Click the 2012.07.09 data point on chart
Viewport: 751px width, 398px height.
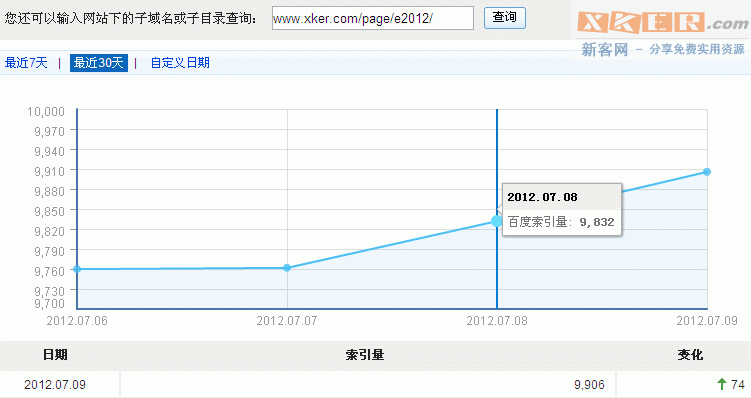pos(707,171)
